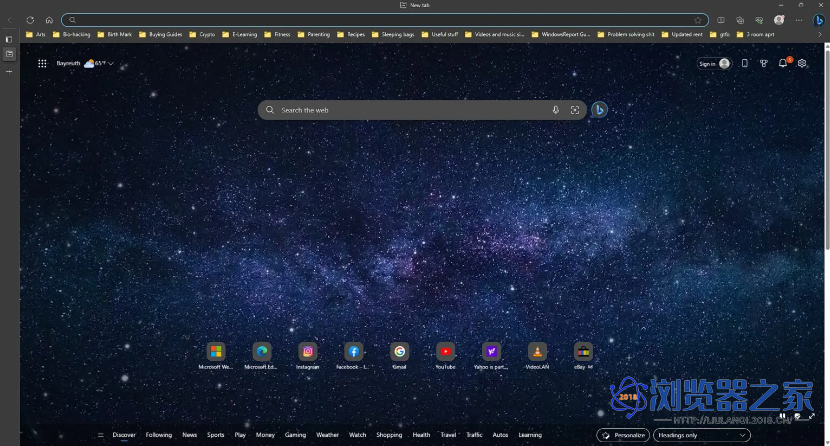Image resolution: width=830 pixels, height=446 pixels.
Task: Open the Sleeping bags bookmarks folder
Action: tap(393, 34)
